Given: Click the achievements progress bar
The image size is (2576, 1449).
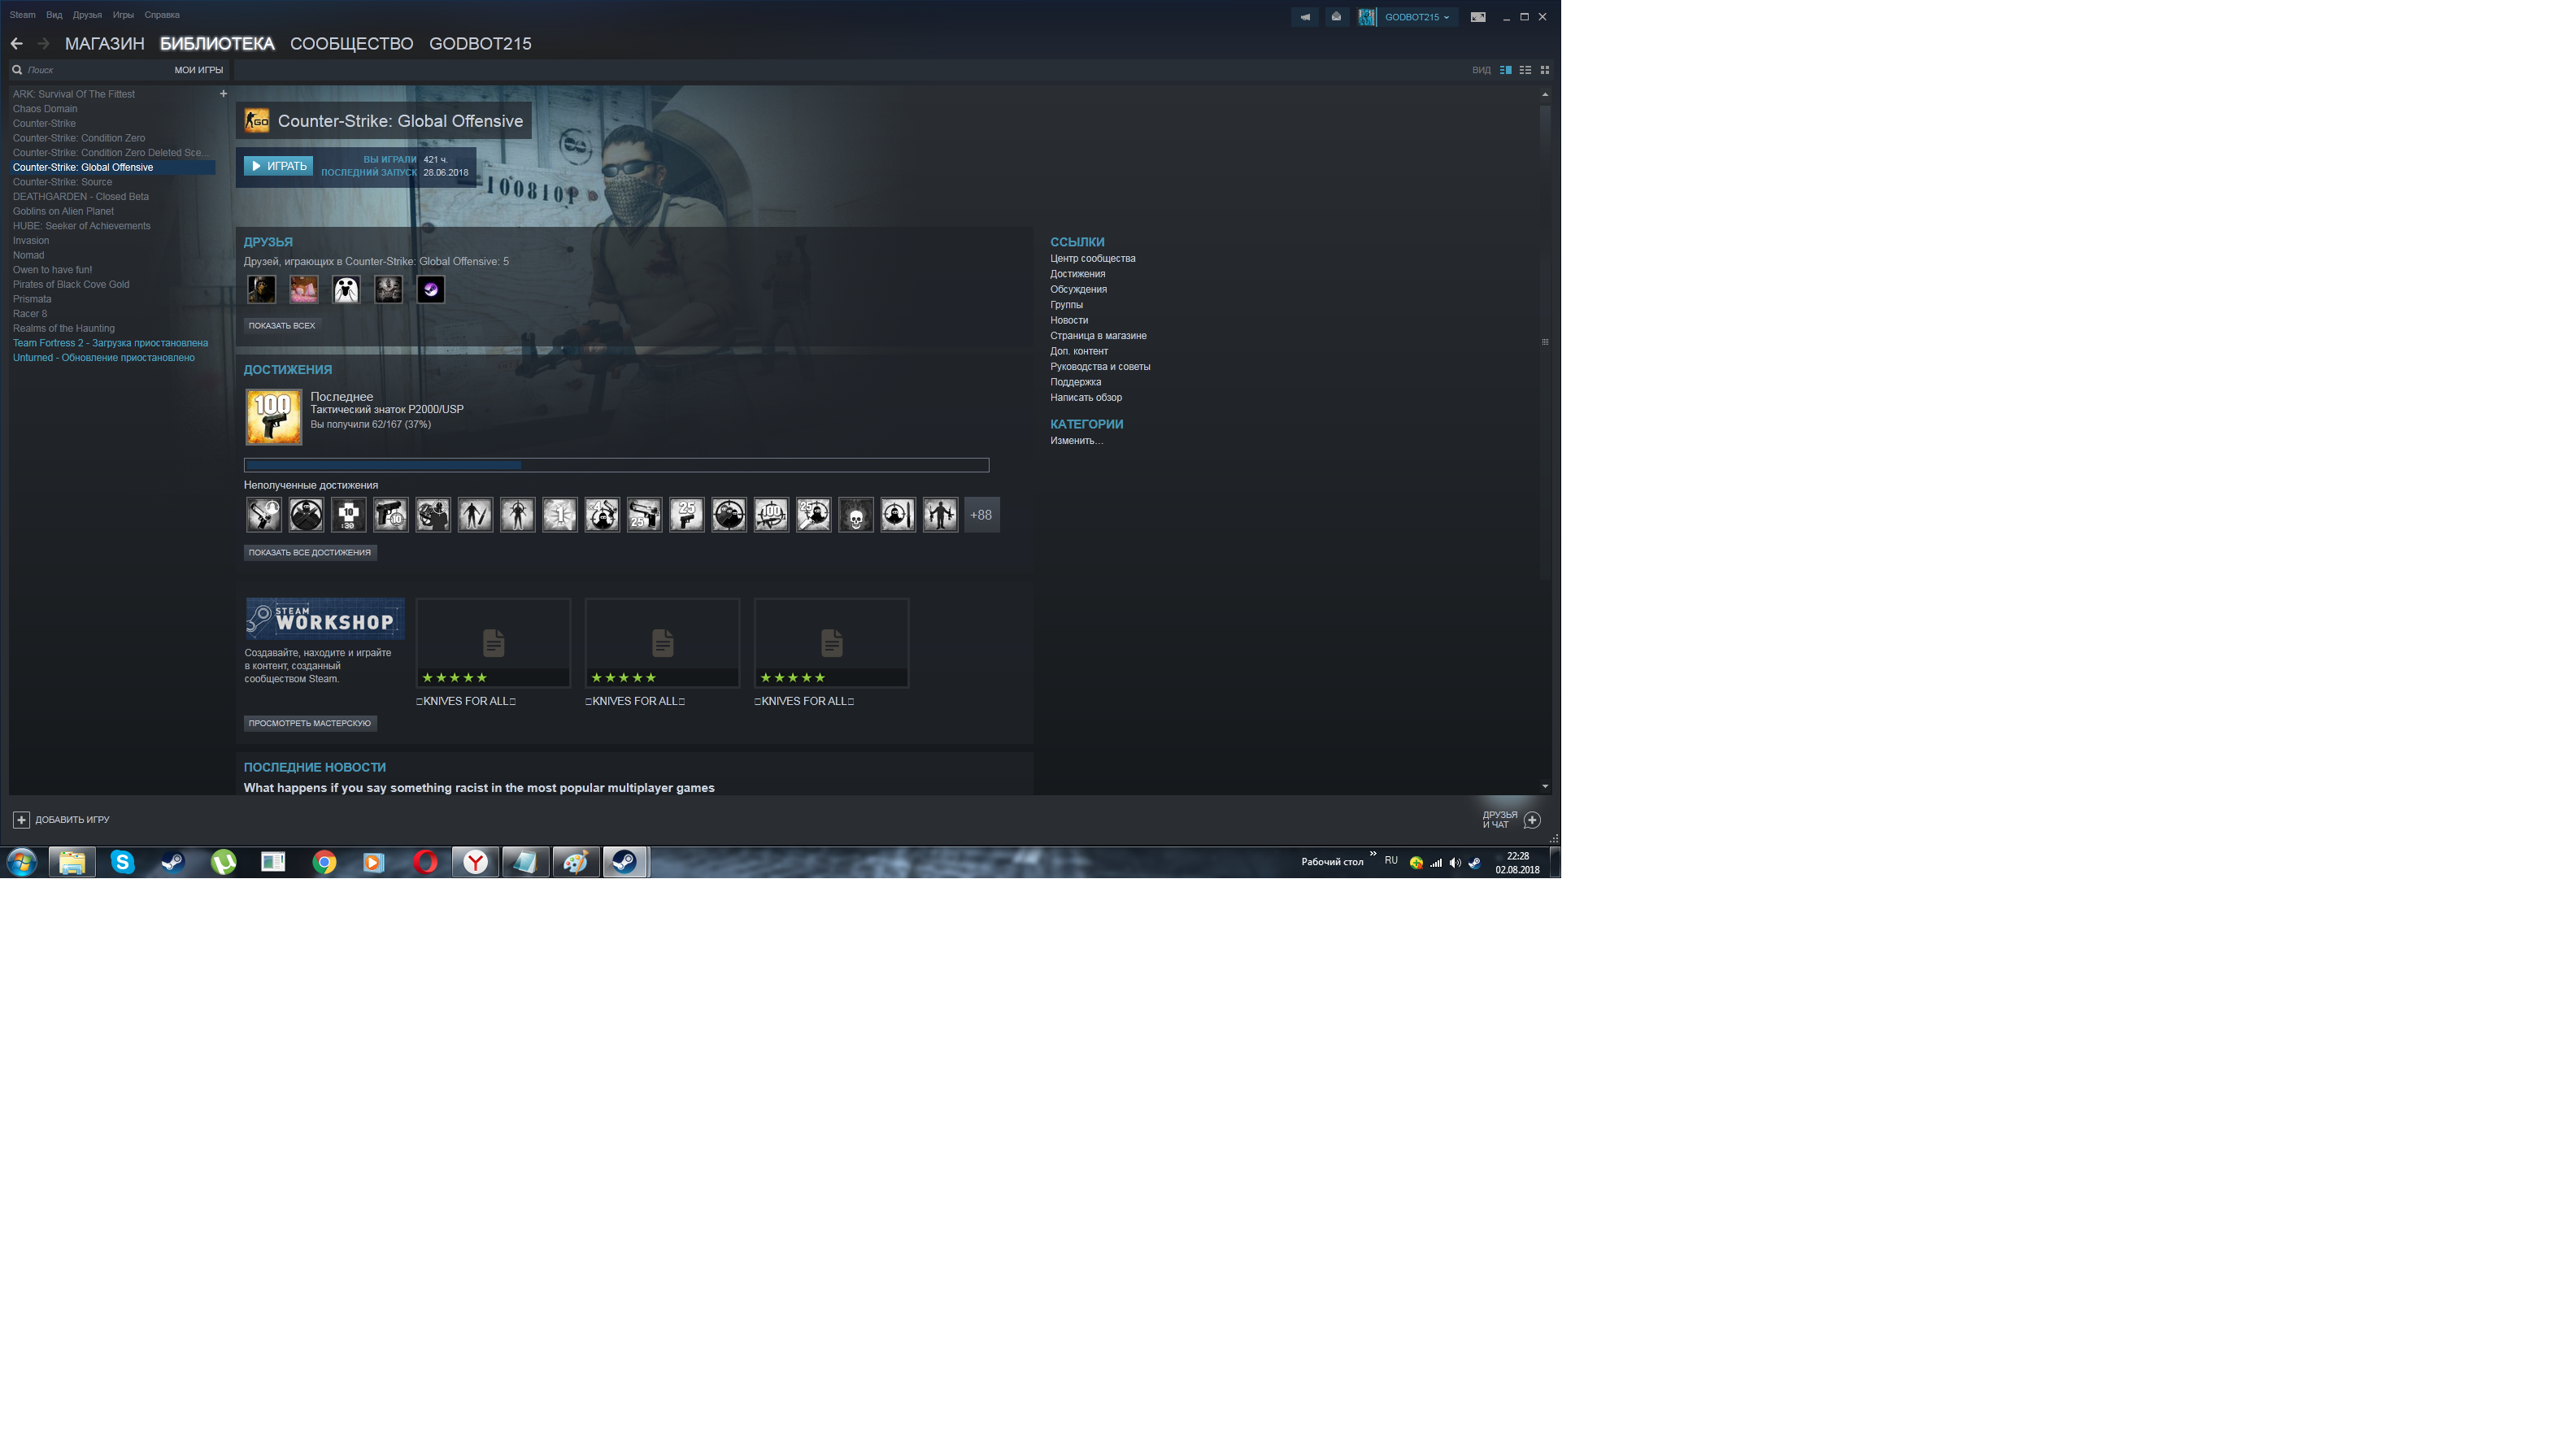Looking at the screenshot, I should (617, 465).
